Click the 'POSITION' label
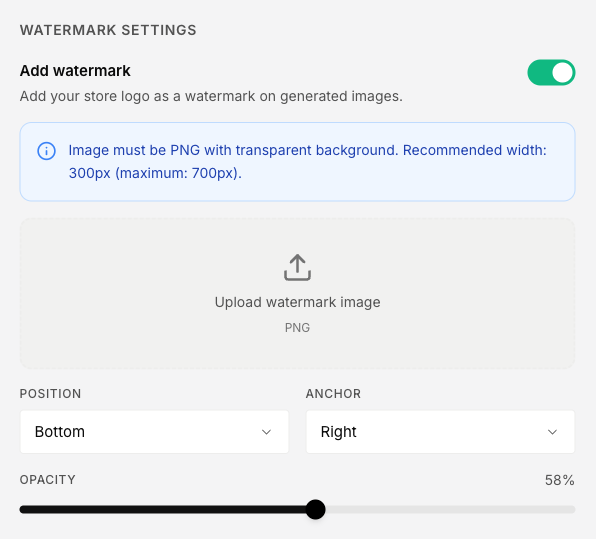The height and width of the screenshot is (539, 596). pyautogui.click(x=50, y=393)
